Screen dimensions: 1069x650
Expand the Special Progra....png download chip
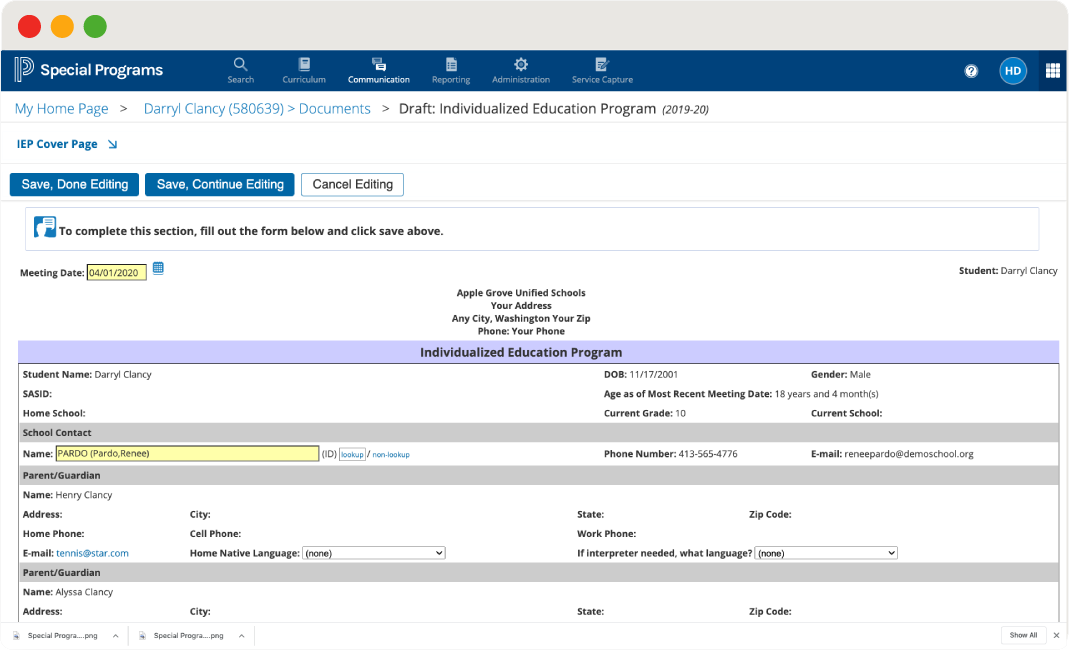coord(113,635)
